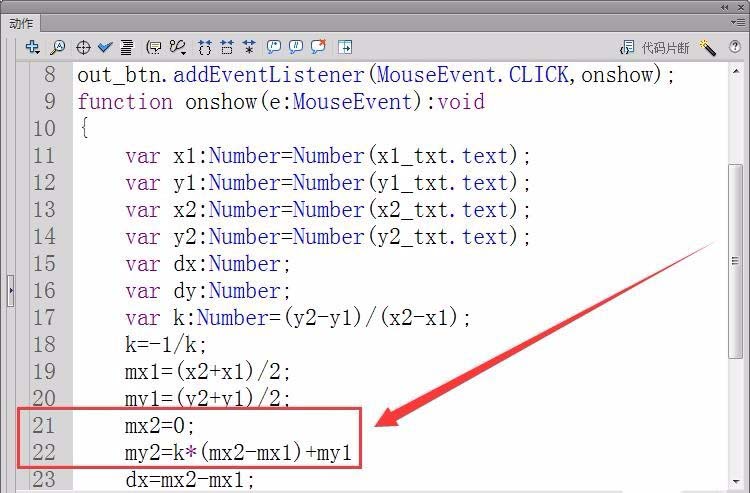
Task: Click the out_btn.addEventListener code line
Action: coord(375,75)
